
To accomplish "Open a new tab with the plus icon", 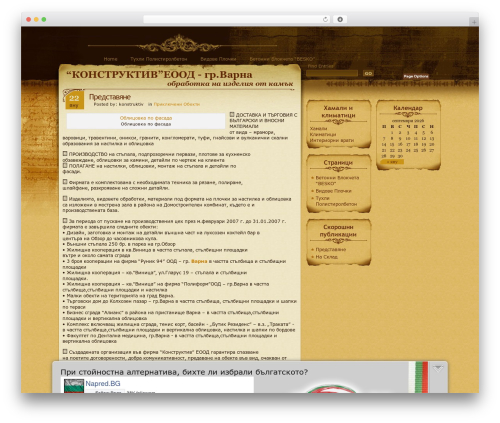I will click(x=474, y=22).
